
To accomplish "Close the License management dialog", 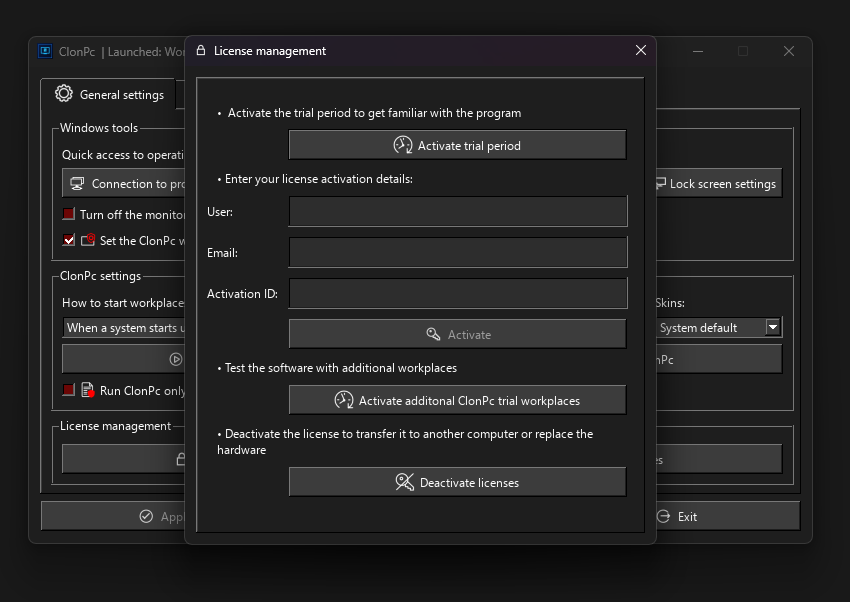I will point(641,50).
